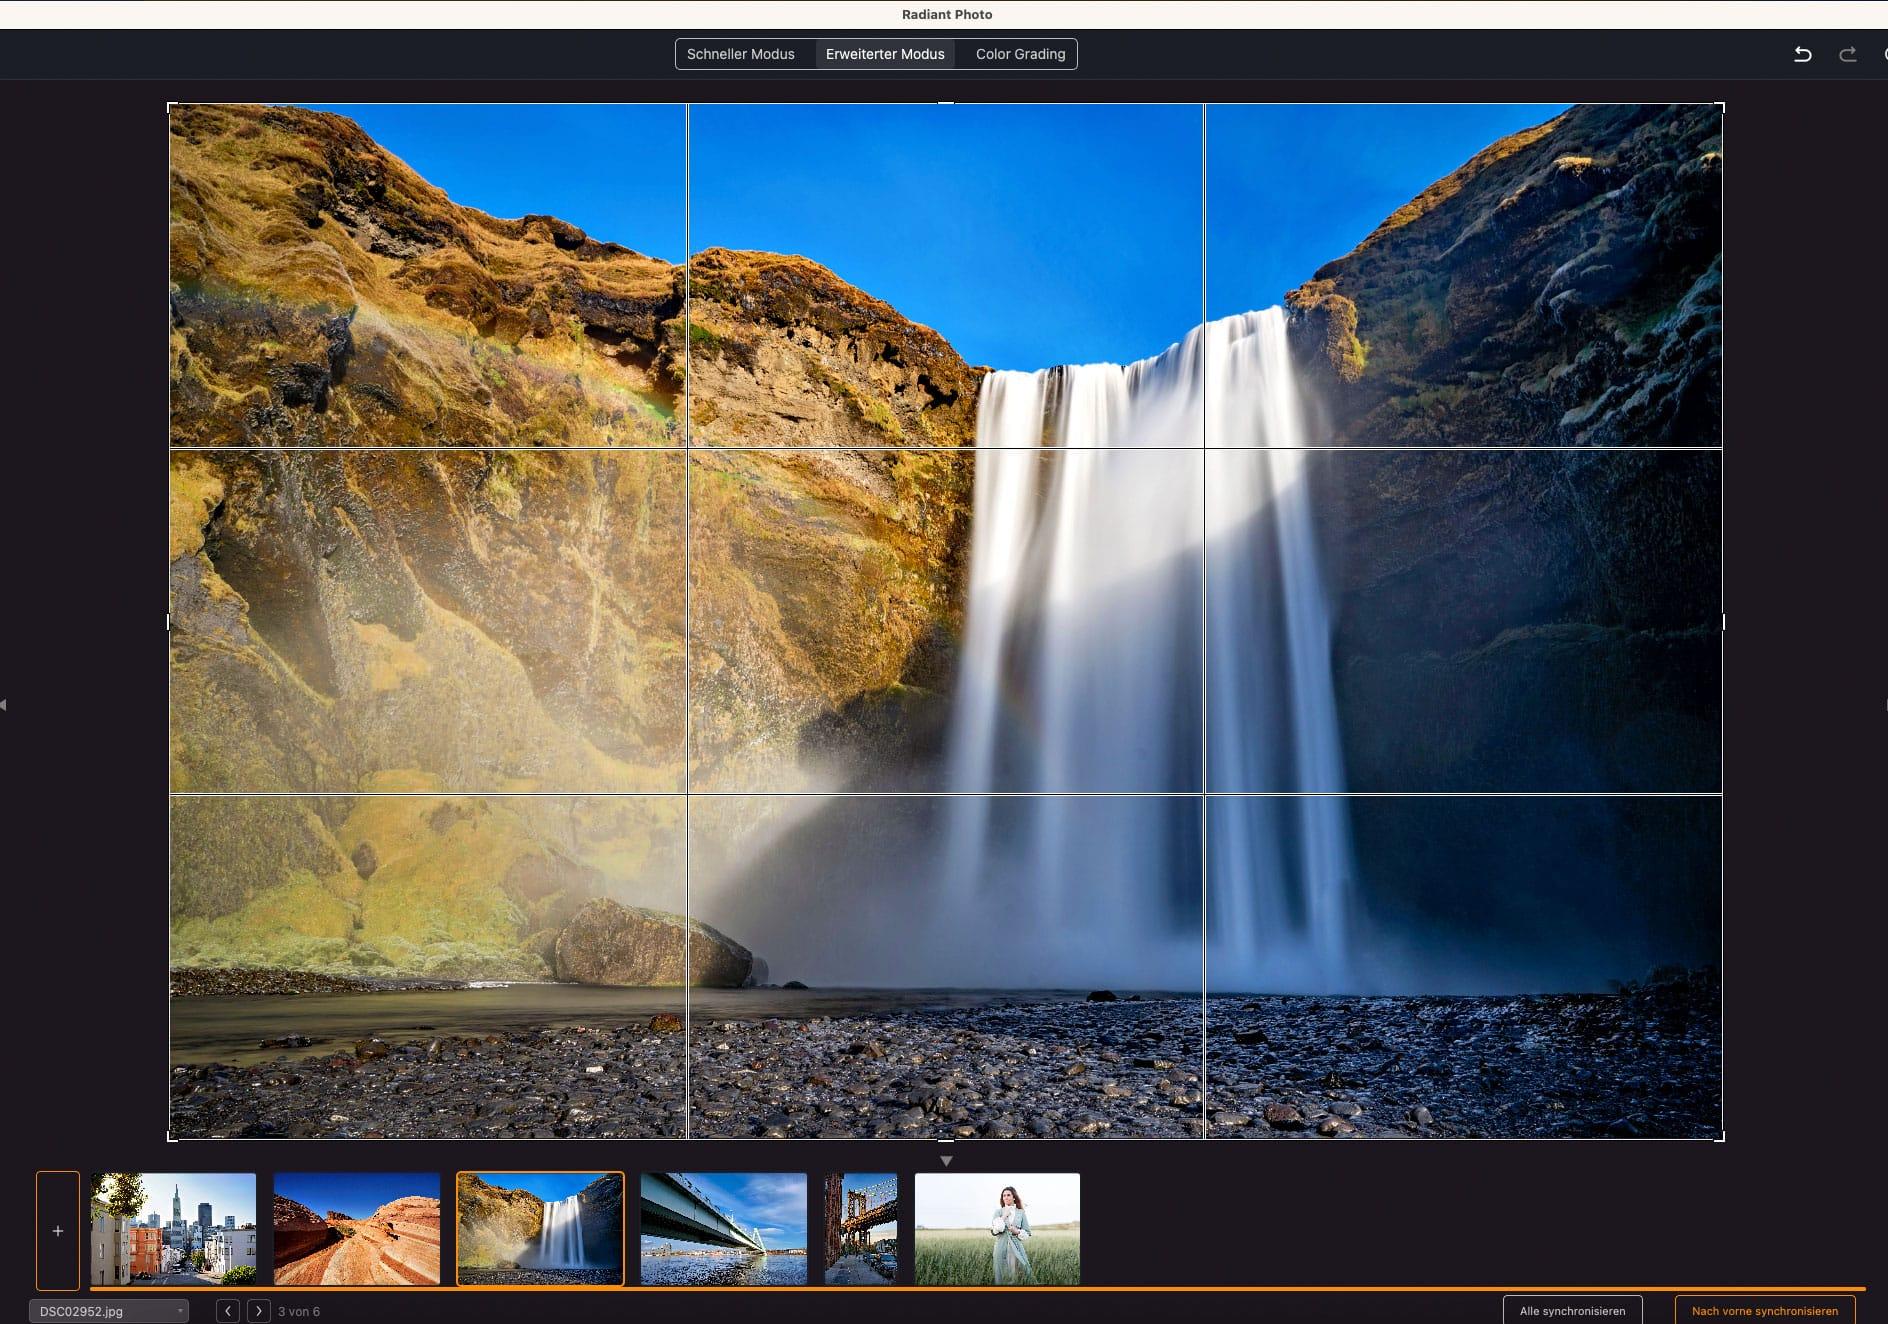This screenshot has height=1324, width=1888.
Task: Go to the previous photo using the left chevron
Action: [x=227, y=1310]
